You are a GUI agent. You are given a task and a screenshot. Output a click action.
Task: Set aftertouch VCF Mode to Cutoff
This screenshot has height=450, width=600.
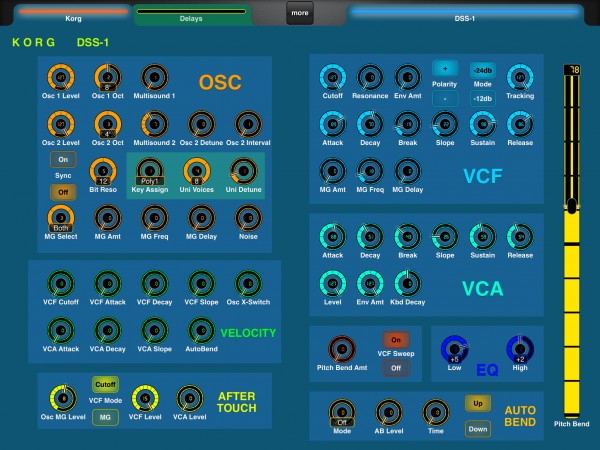coord(105,385)
